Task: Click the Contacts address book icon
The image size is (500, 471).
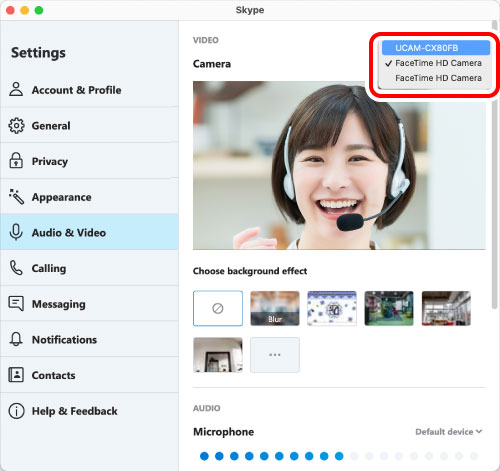Action: [16, 375]
